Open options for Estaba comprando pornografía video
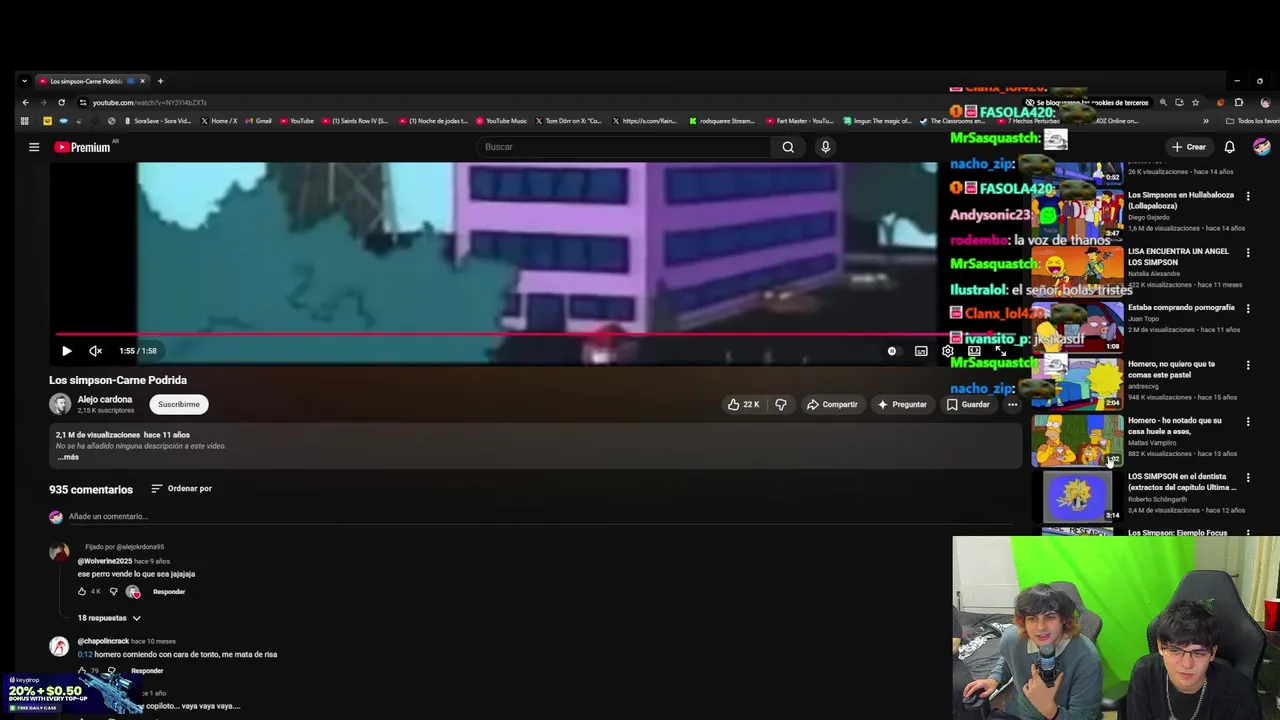Screen dimensions: 1280x720 [1247, 309]
